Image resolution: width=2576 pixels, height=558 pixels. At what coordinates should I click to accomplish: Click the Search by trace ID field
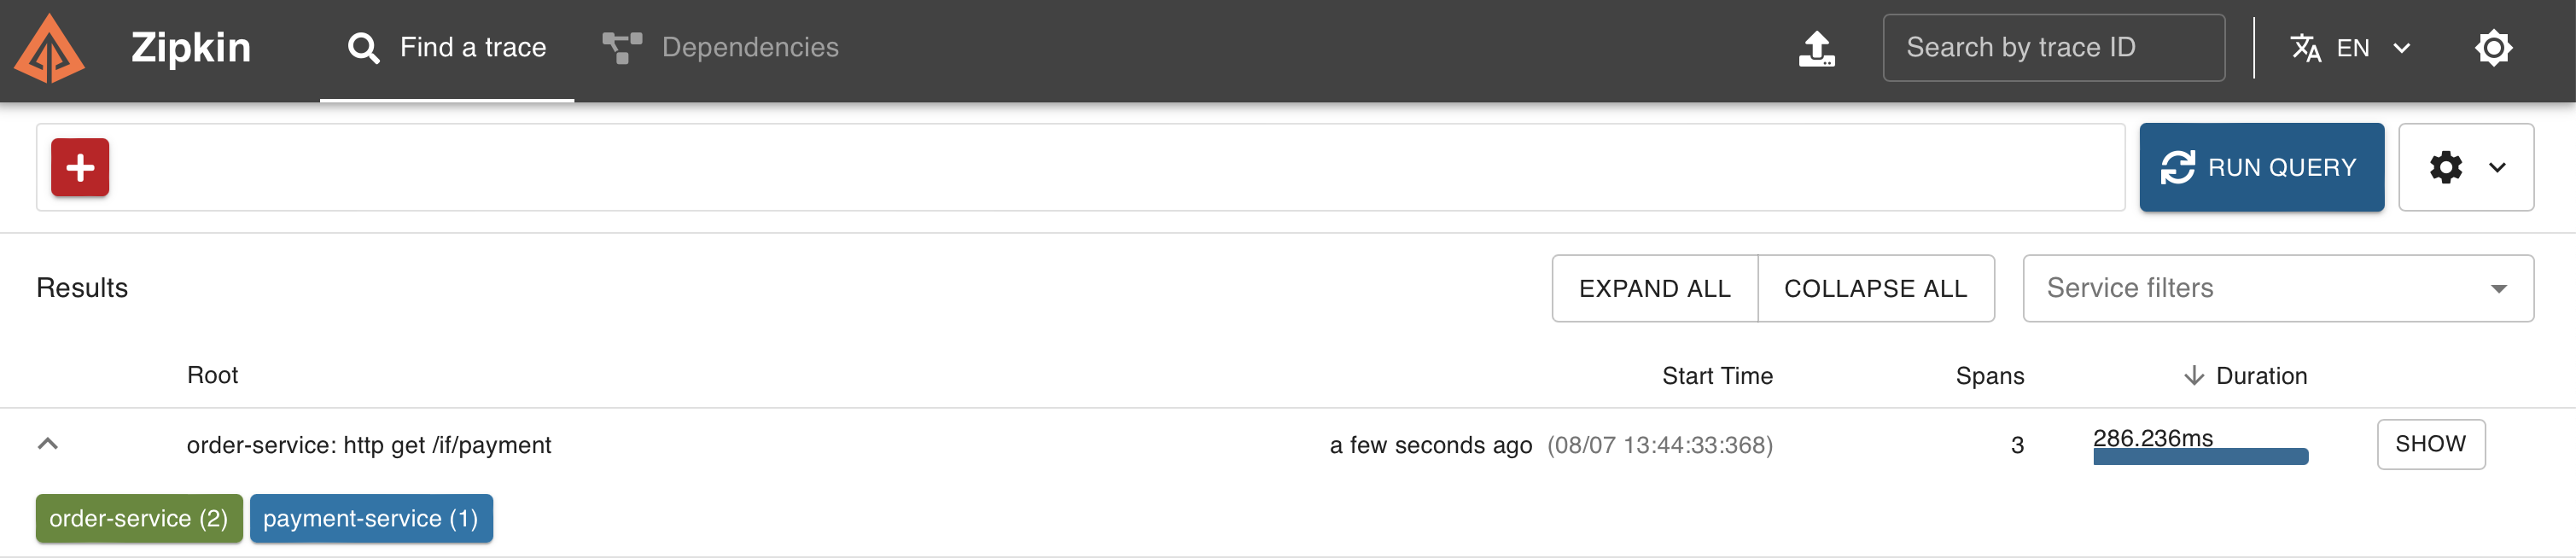(x=2053, y=47)
